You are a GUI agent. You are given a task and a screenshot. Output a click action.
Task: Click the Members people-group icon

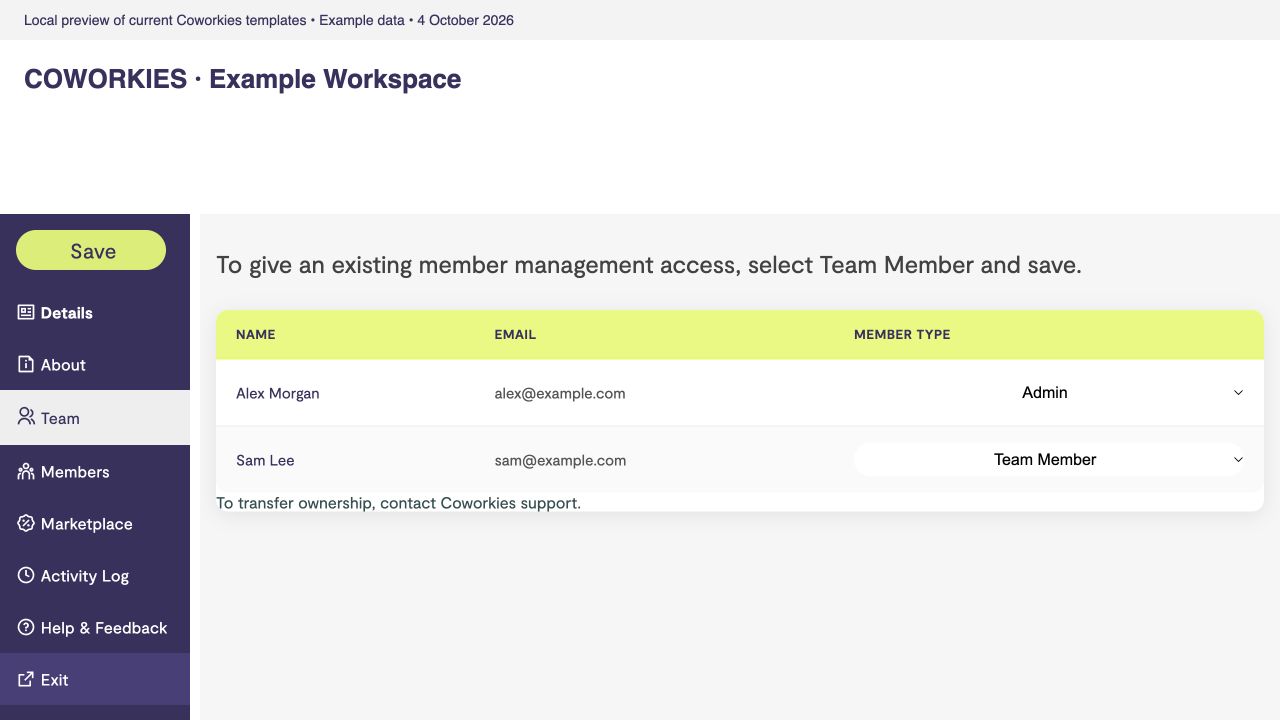(26, 471)
